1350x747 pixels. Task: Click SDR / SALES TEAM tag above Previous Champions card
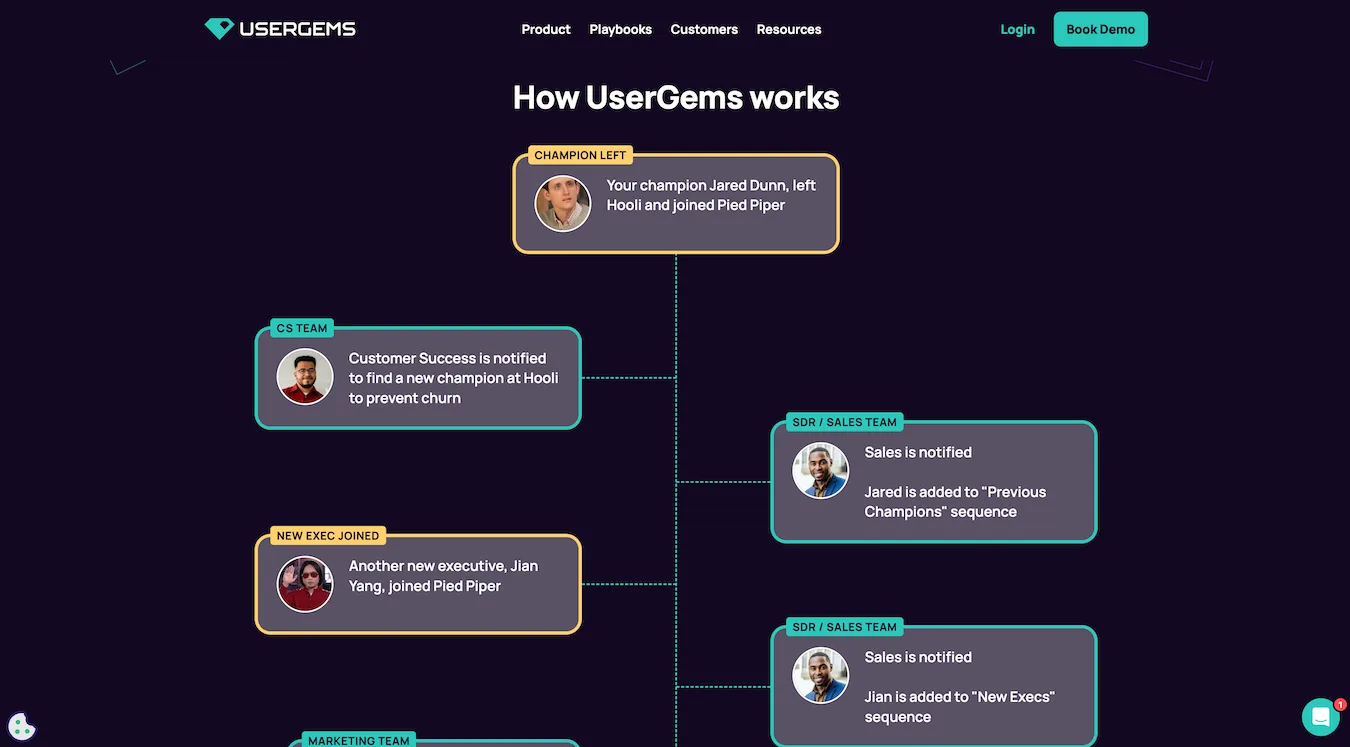click(845, 422)
